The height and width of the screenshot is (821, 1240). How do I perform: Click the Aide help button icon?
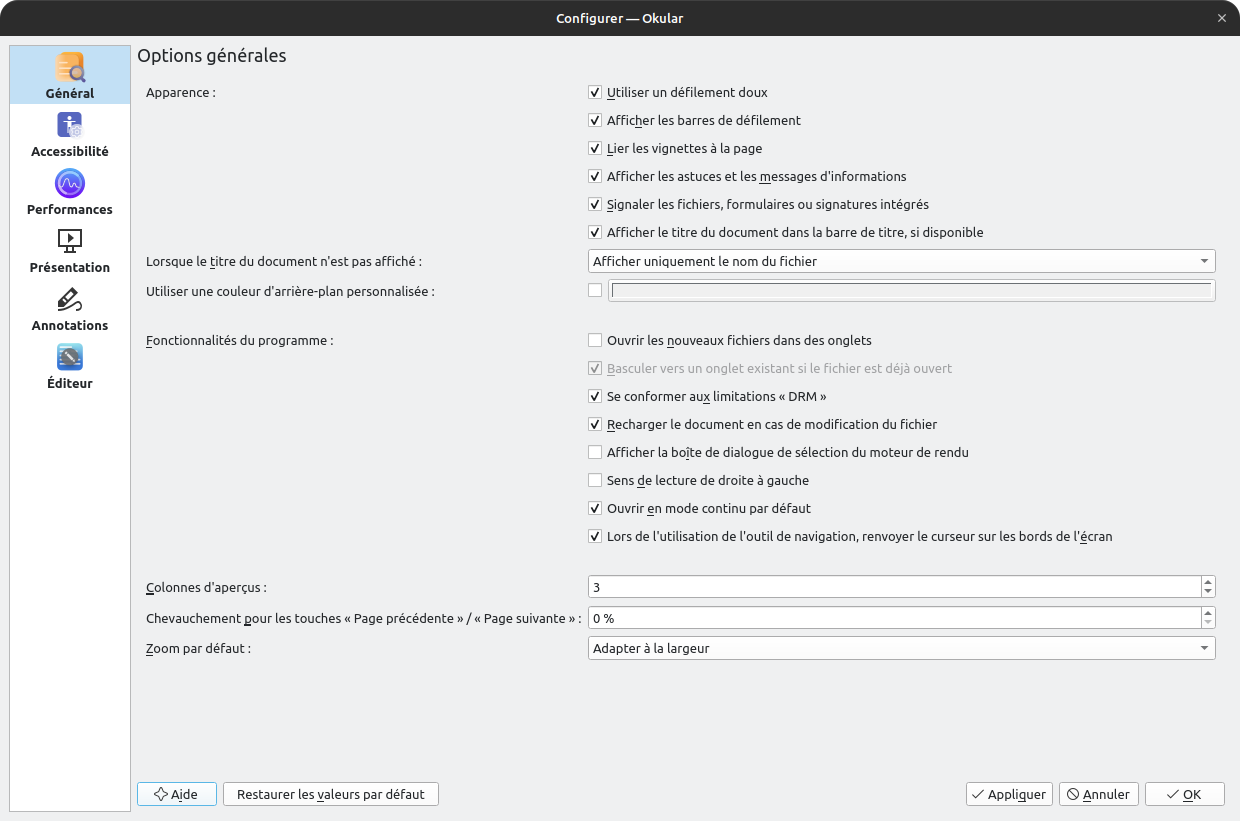coord(160,794)
